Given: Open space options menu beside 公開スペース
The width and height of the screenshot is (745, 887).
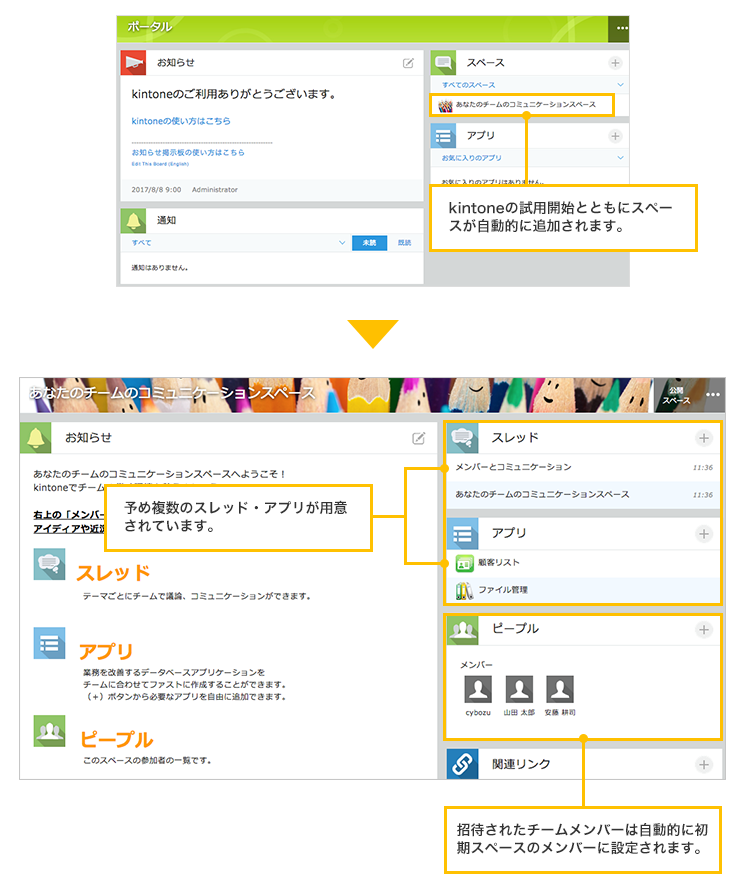Looking at the screenshot, I should 712,395.
